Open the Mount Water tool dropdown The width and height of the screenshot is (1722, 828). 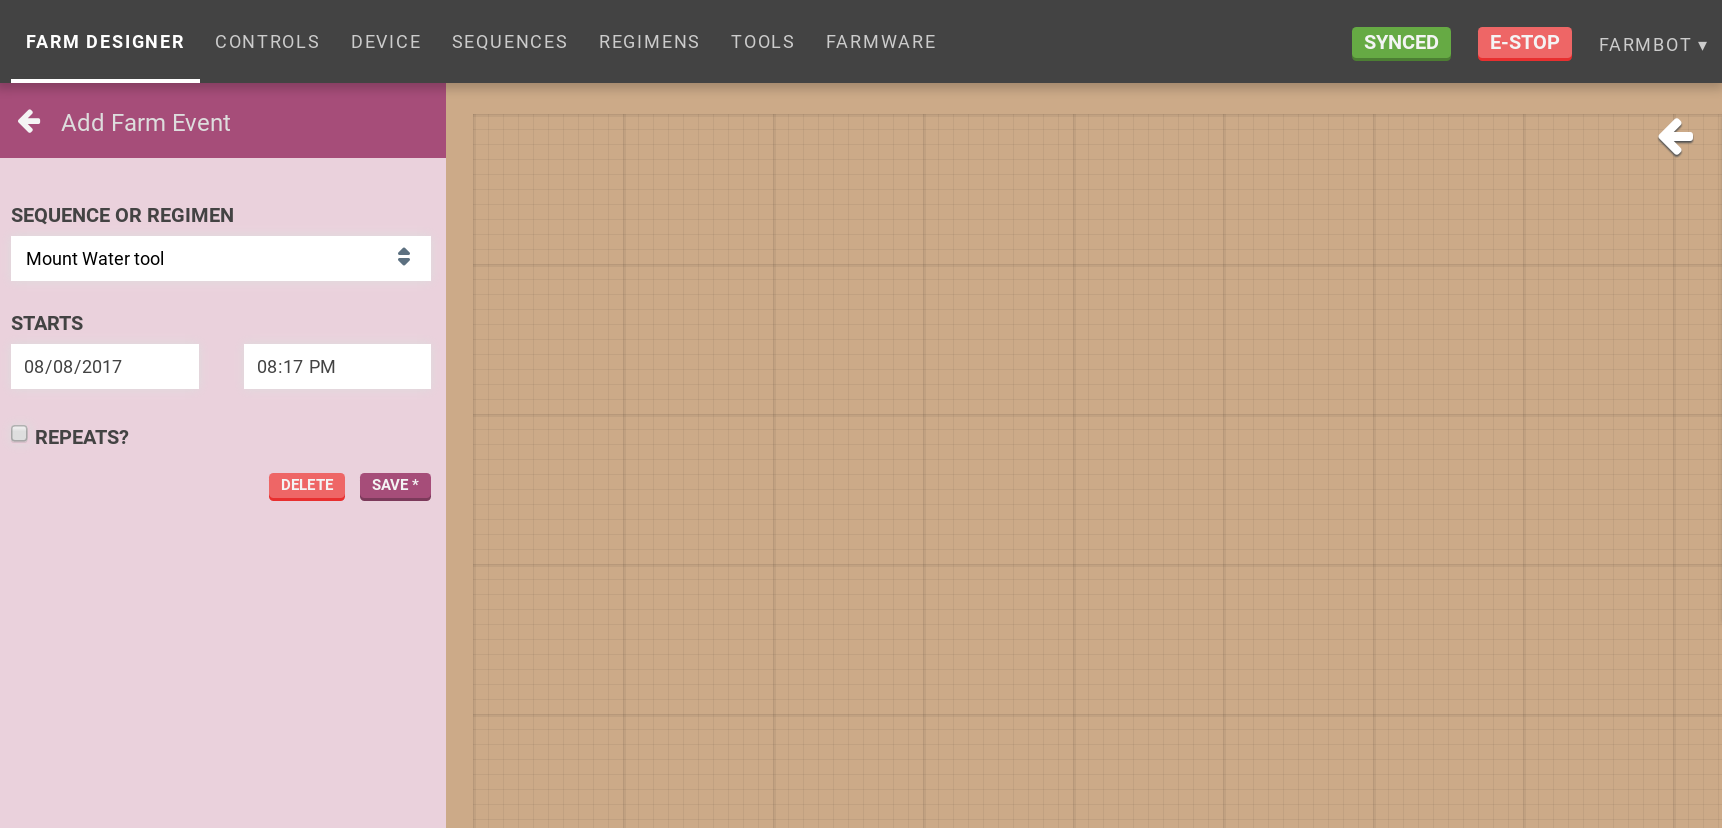coord(220,258)
